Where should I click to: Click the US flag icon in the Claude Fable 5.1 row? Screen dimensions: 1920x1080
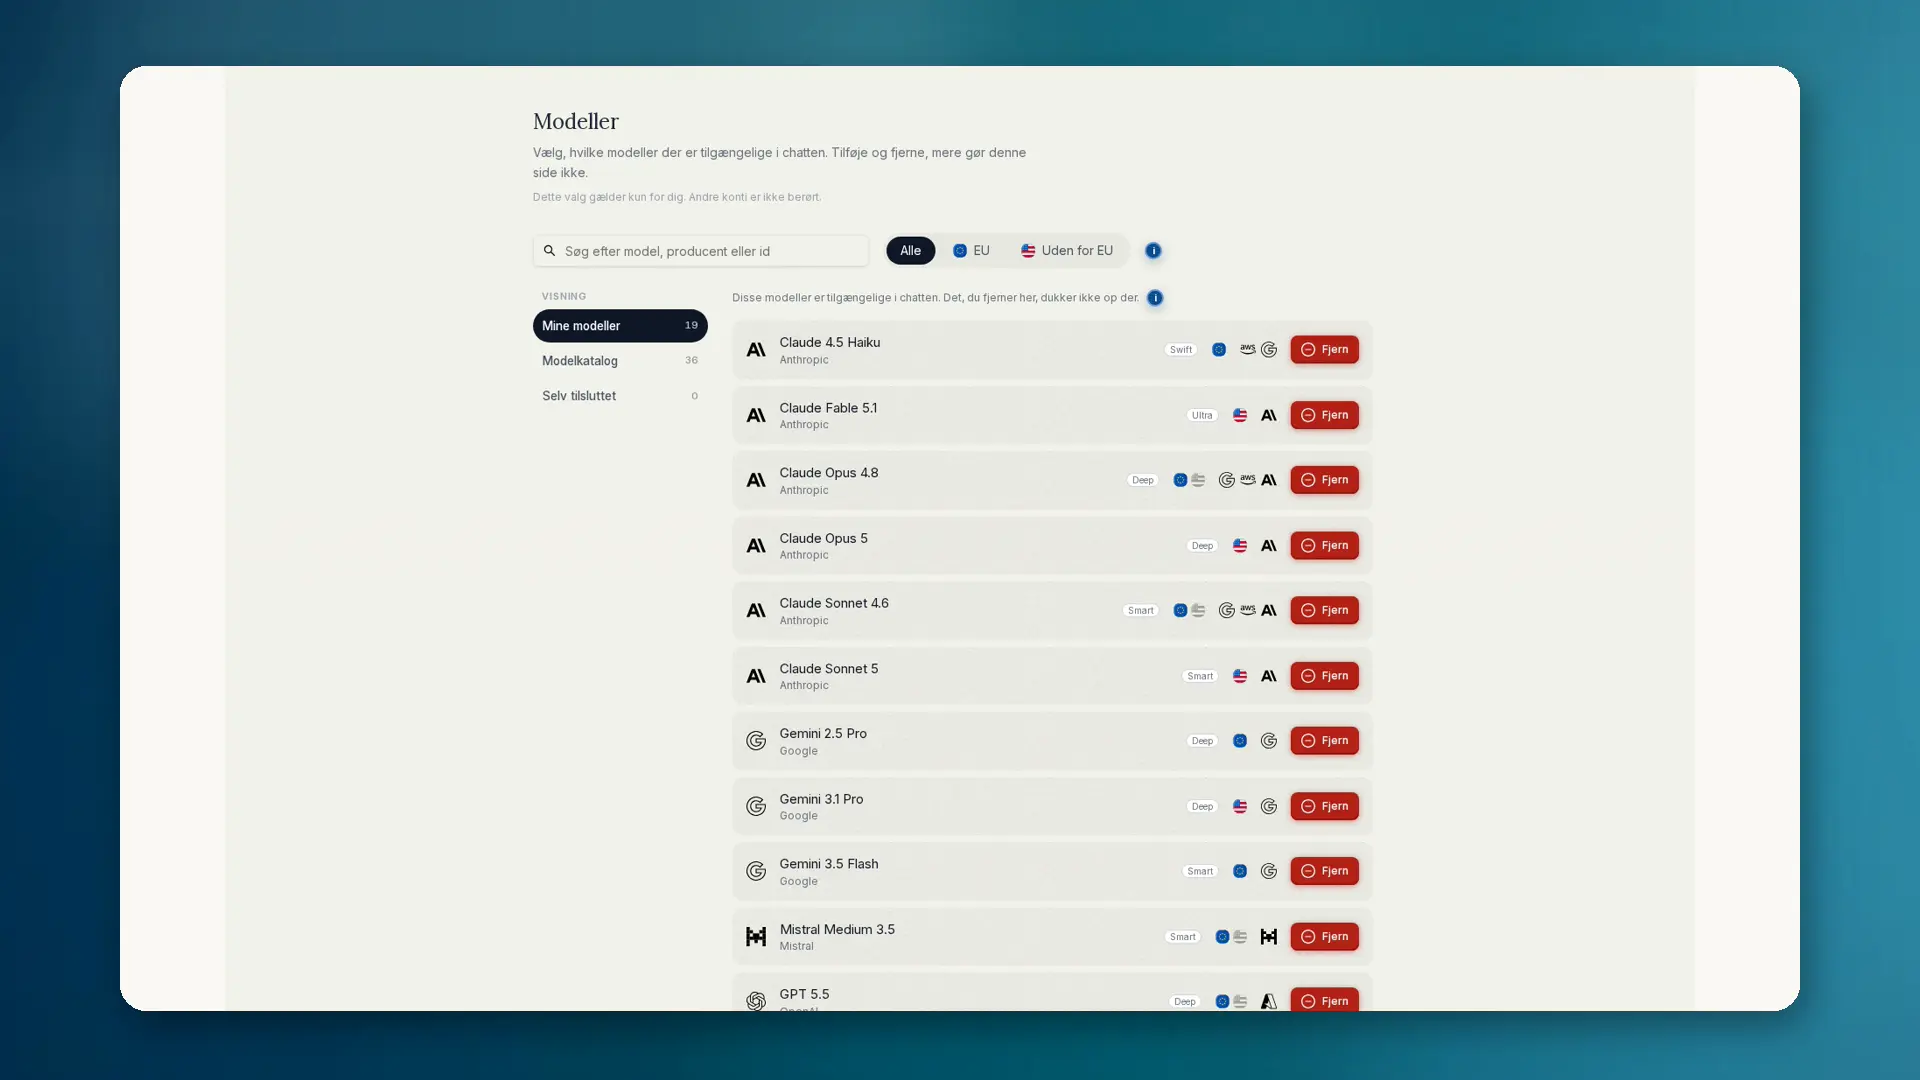[x=1240, y=415]
